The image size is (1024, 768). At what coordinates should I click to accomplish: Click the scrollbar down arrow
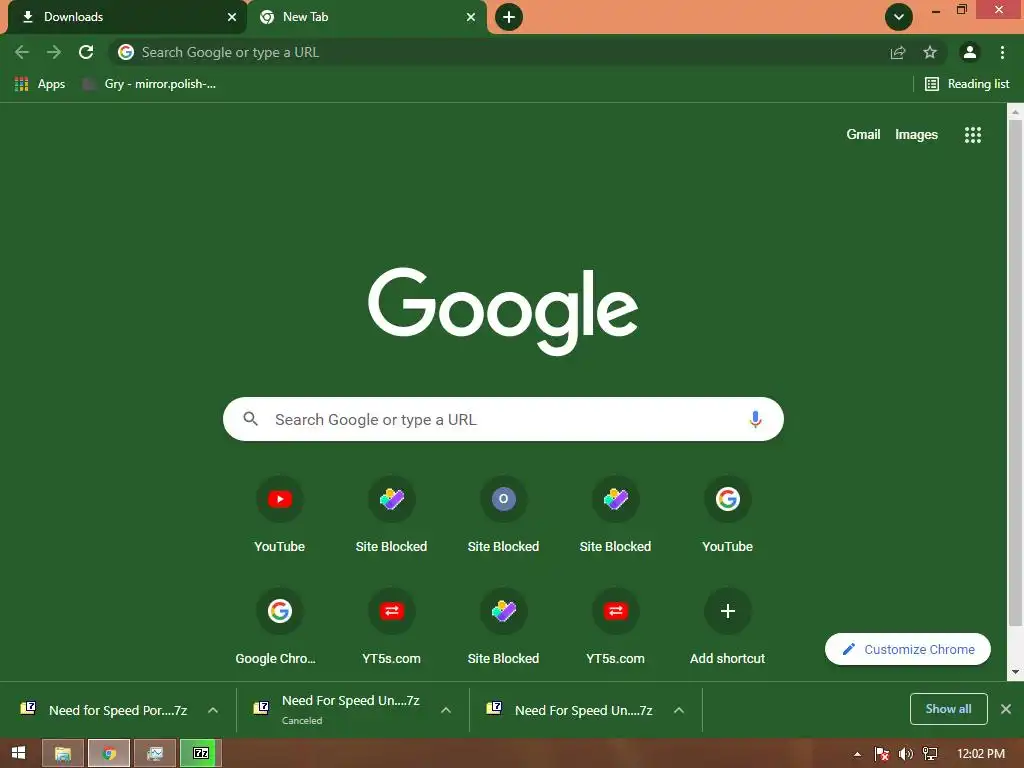pyautogui.click(x=1015, y=671)
